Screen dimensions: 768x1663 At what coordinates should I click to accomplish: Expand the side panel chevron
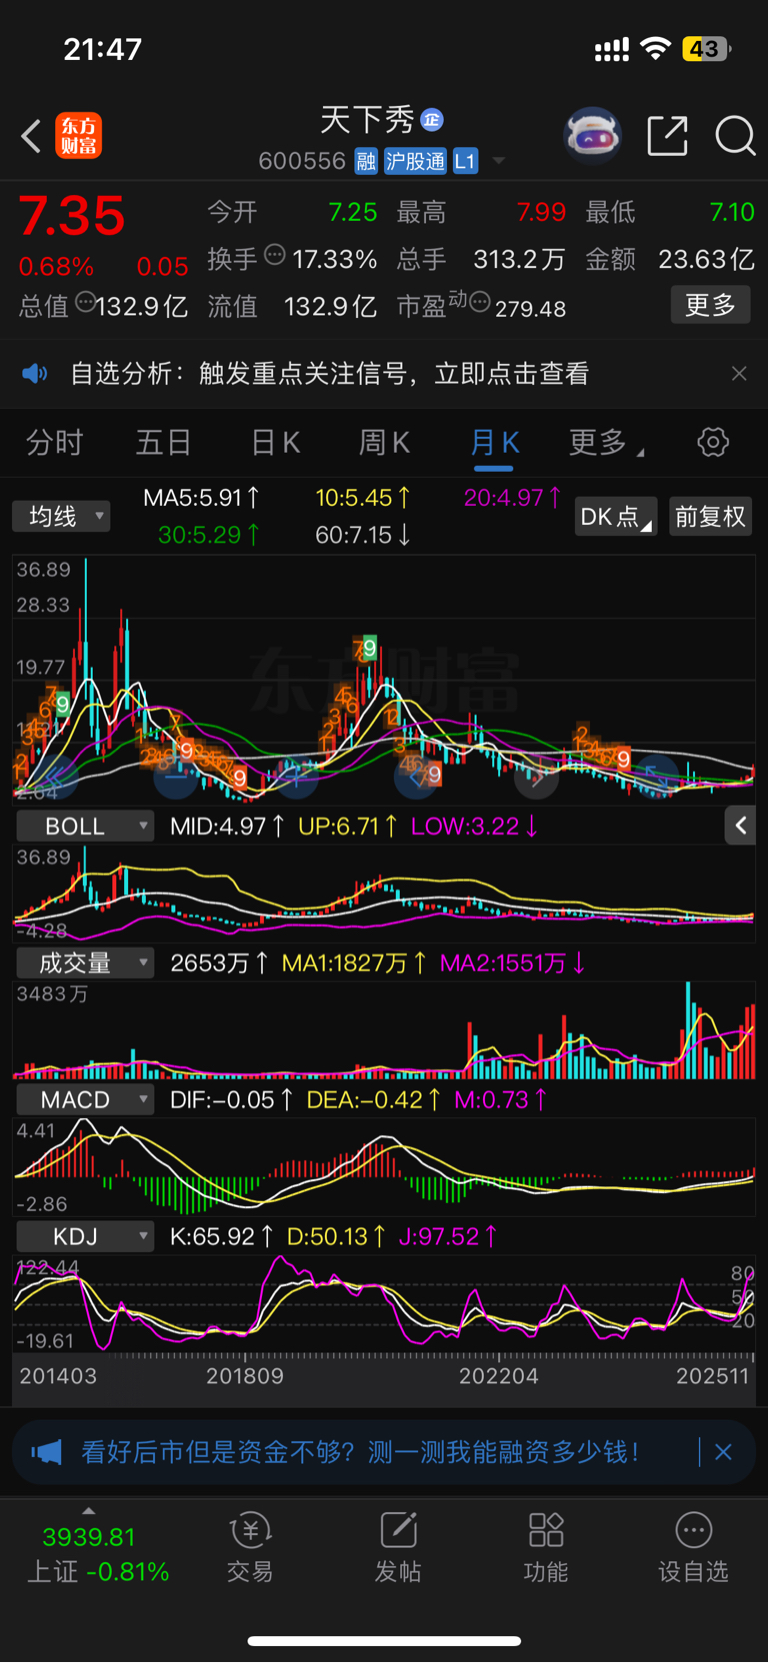pos(740,825)
